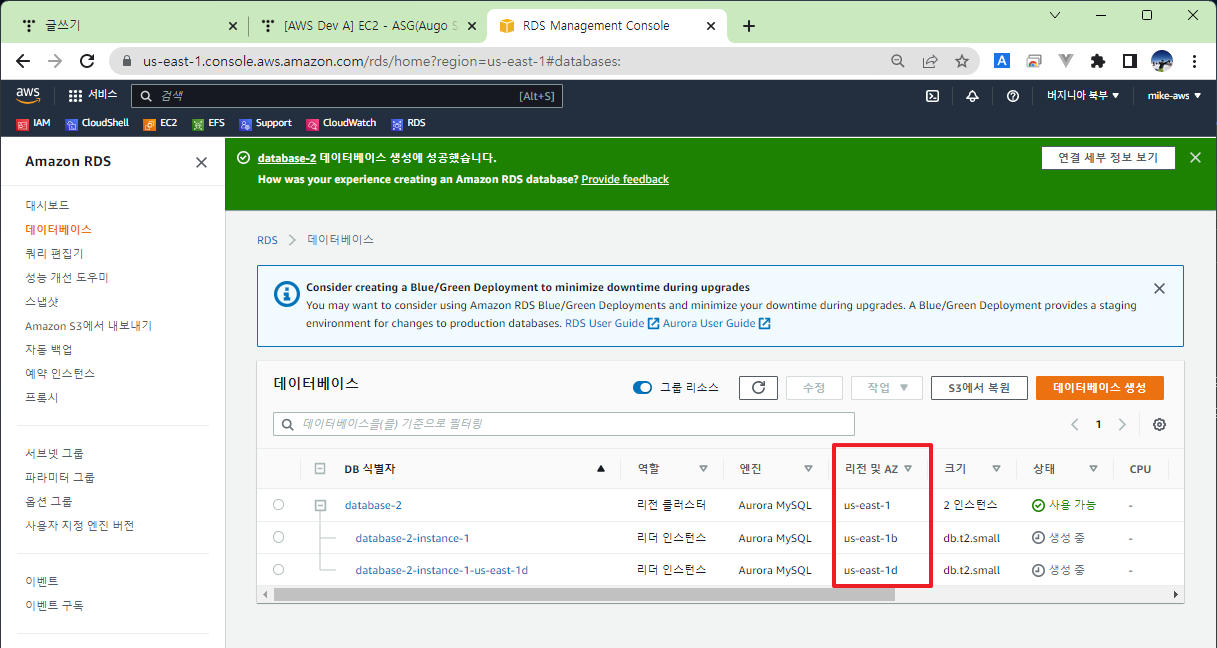Screen dimensions: 1217x648
Task: Collapse all rows via header expander
Action: [x=320, y=469]
